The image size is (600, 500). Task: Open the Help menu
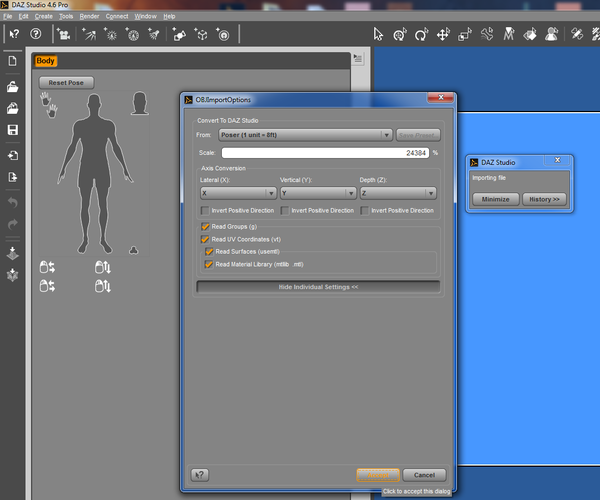[x=169, y=16]
